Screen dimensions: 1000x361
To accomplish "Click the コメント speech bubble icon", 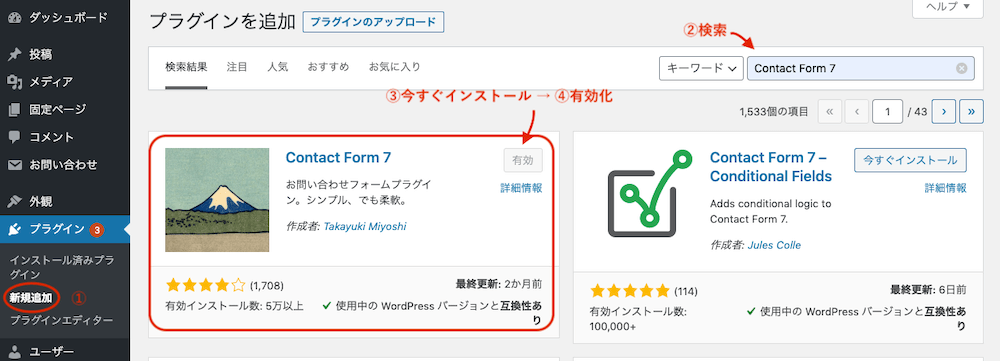I will click(x=15, y=137).
